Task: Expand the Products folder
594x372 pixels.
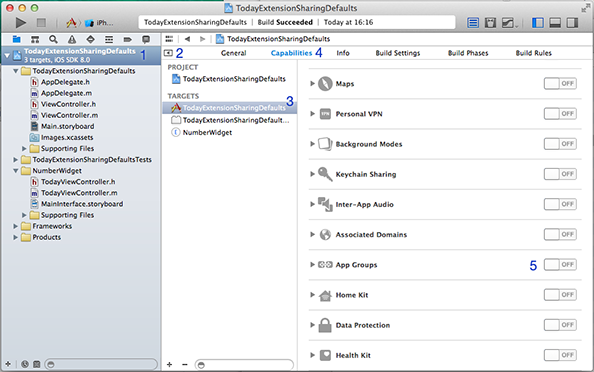Action: [x=16, y=237]
